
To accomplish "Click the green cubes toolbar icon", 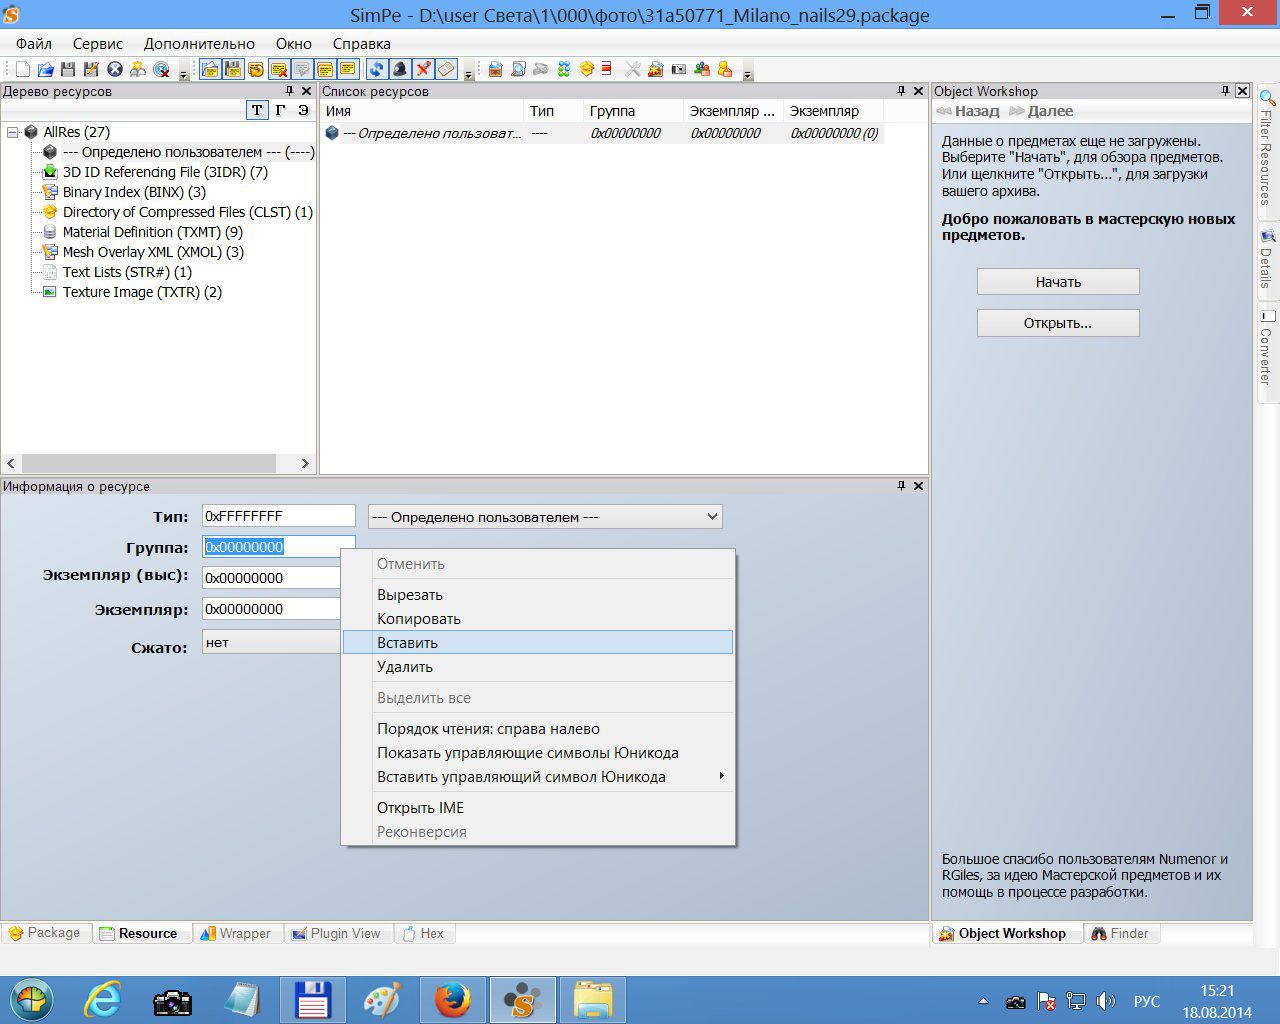I will pos(564,69).
